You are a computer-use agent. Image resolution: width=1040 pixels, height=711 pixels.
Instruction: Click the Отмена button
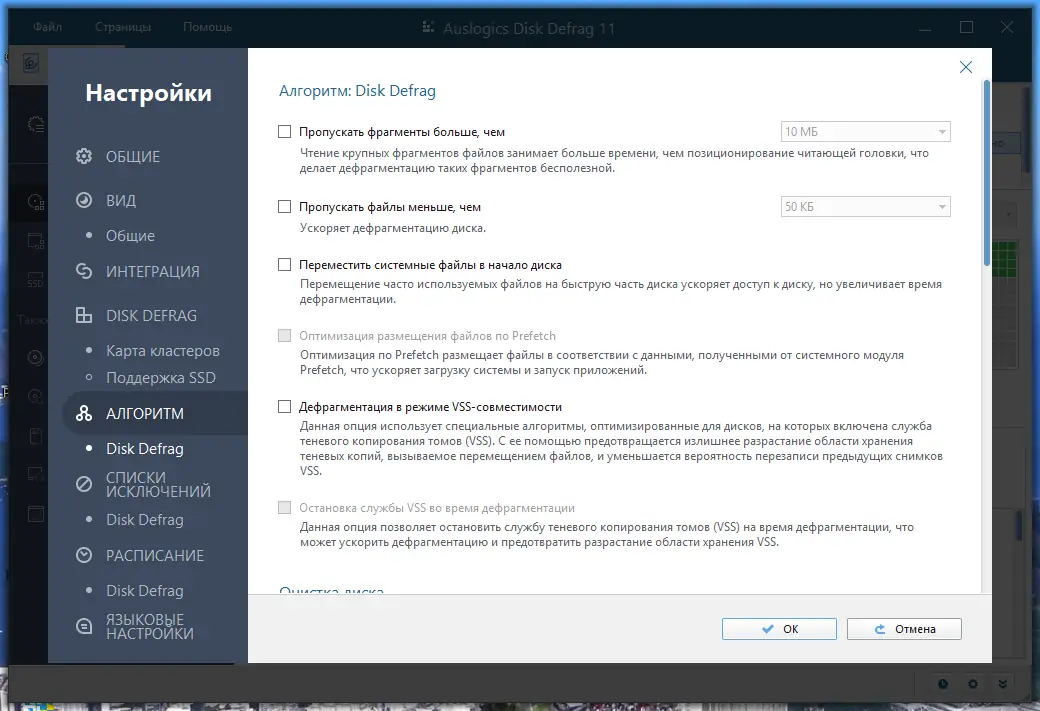click(904, 629)
